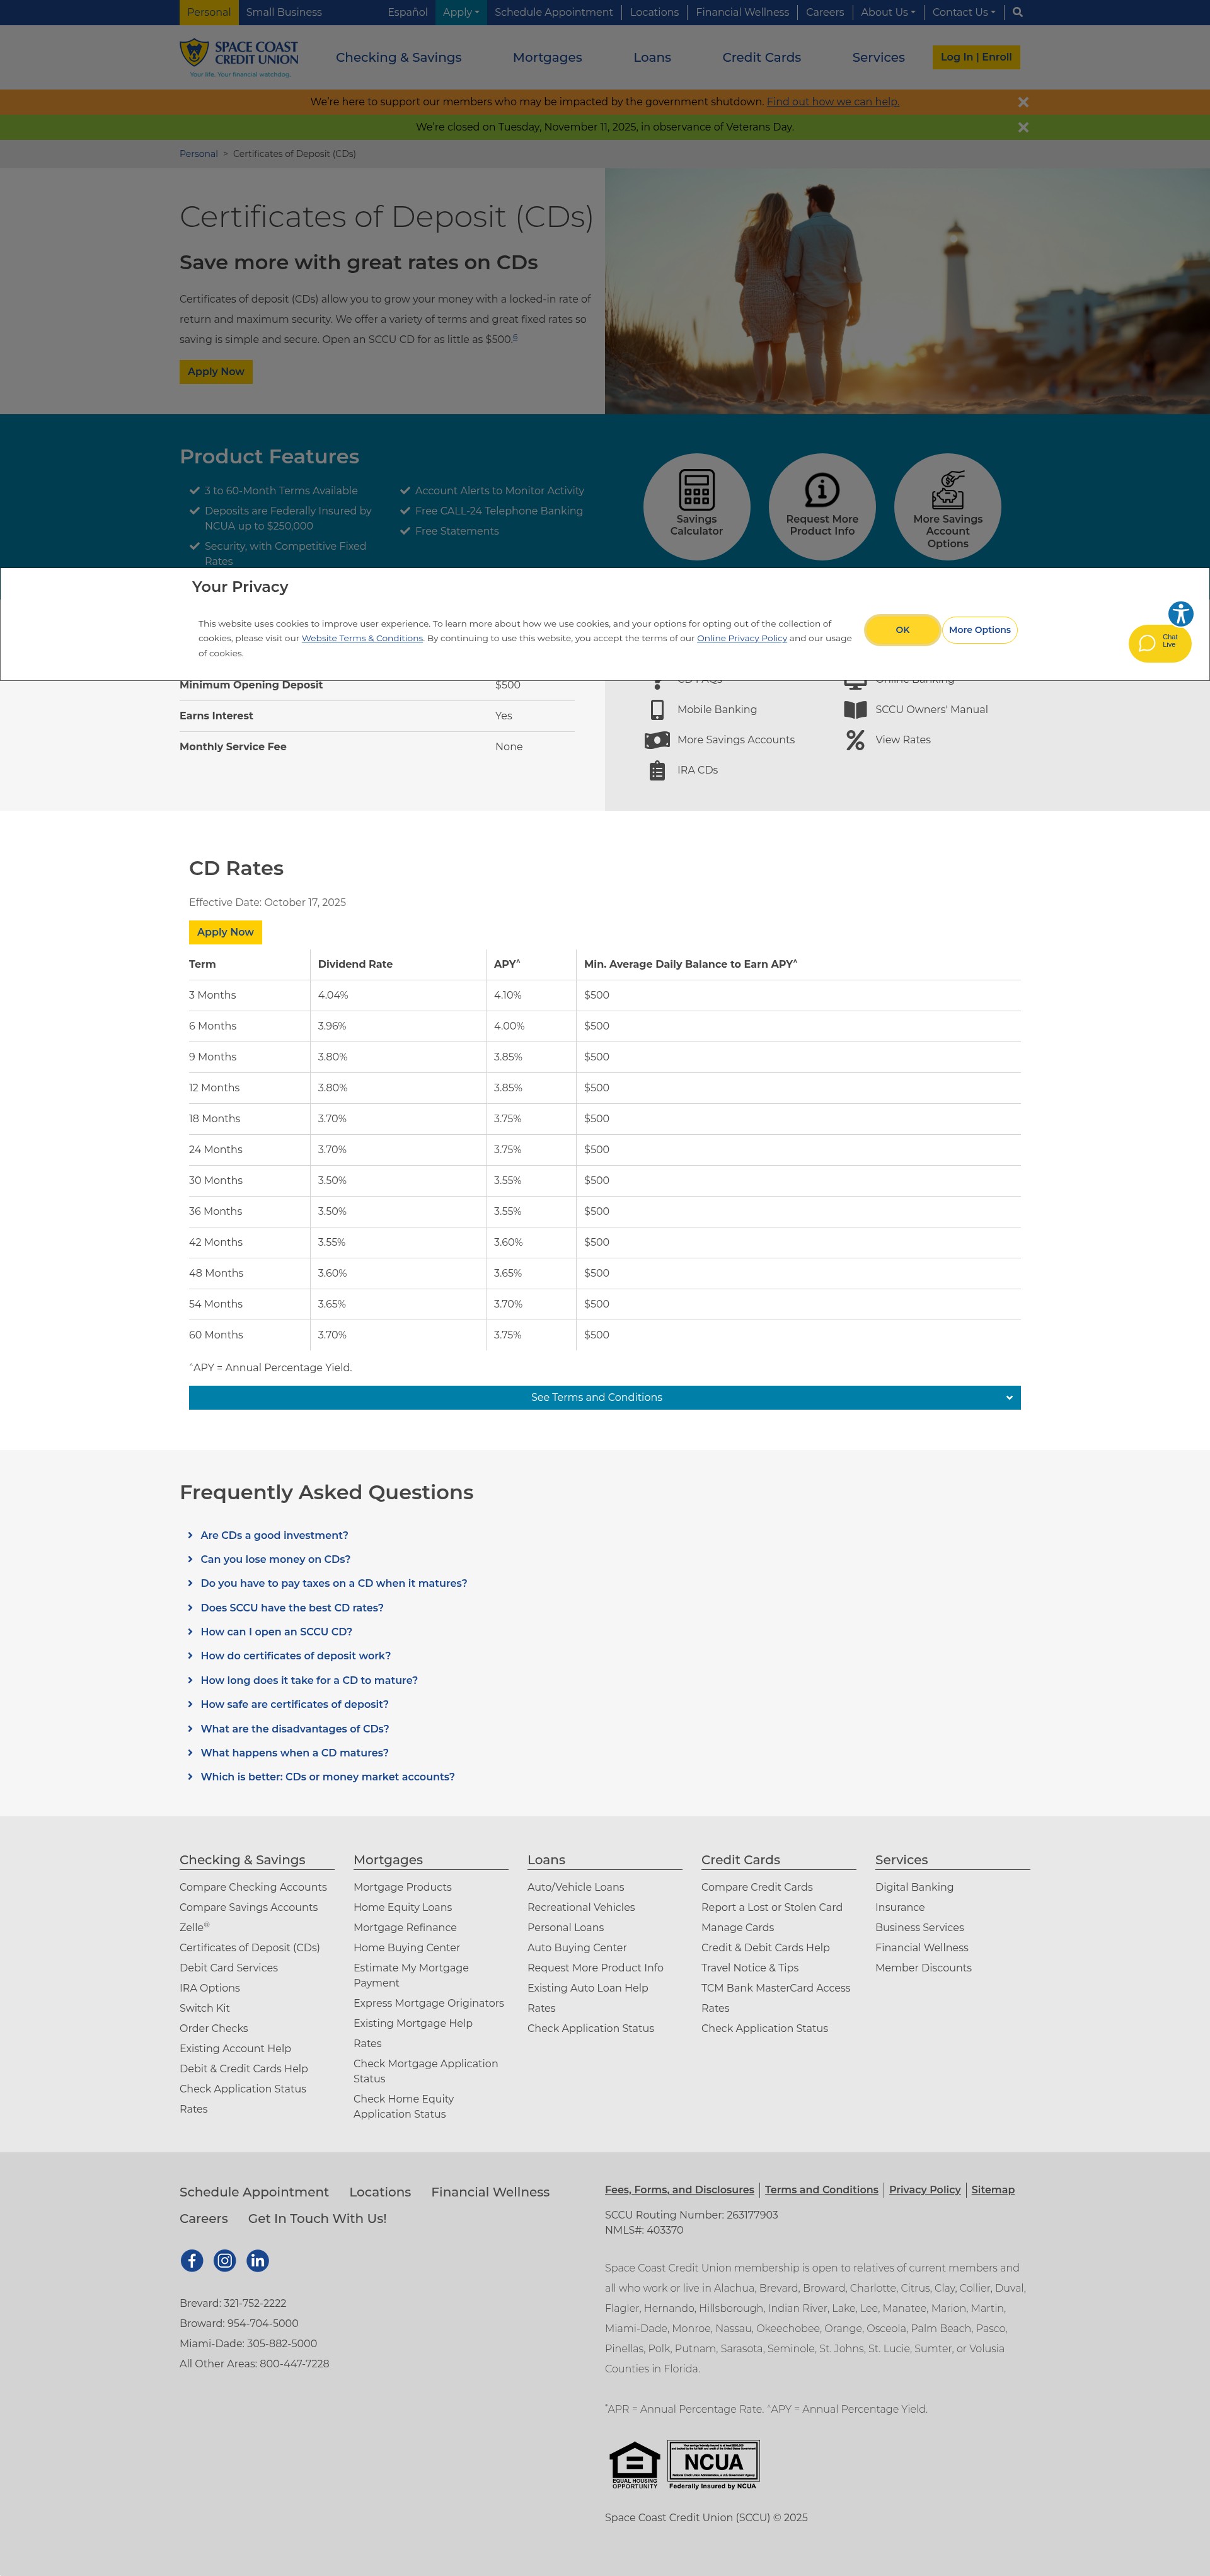Click the More Savings Accounts cash icon

click(x=657, y=740)
